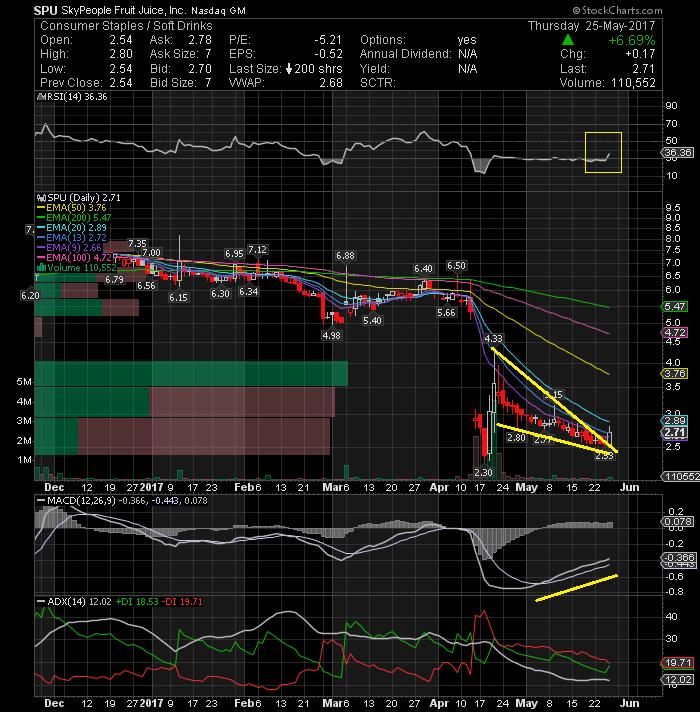Click the green 5.47 EMA axis tag

(x=675, y=307)
